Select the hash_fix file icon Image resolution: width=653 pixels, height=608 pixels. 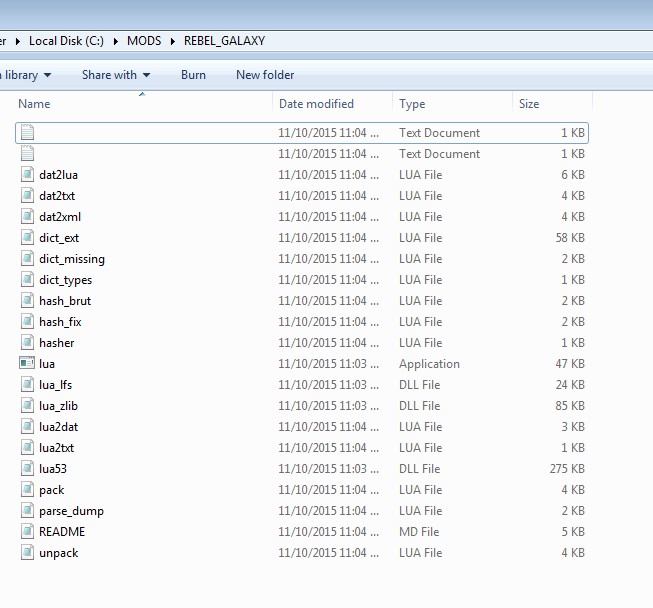point(27,321)
